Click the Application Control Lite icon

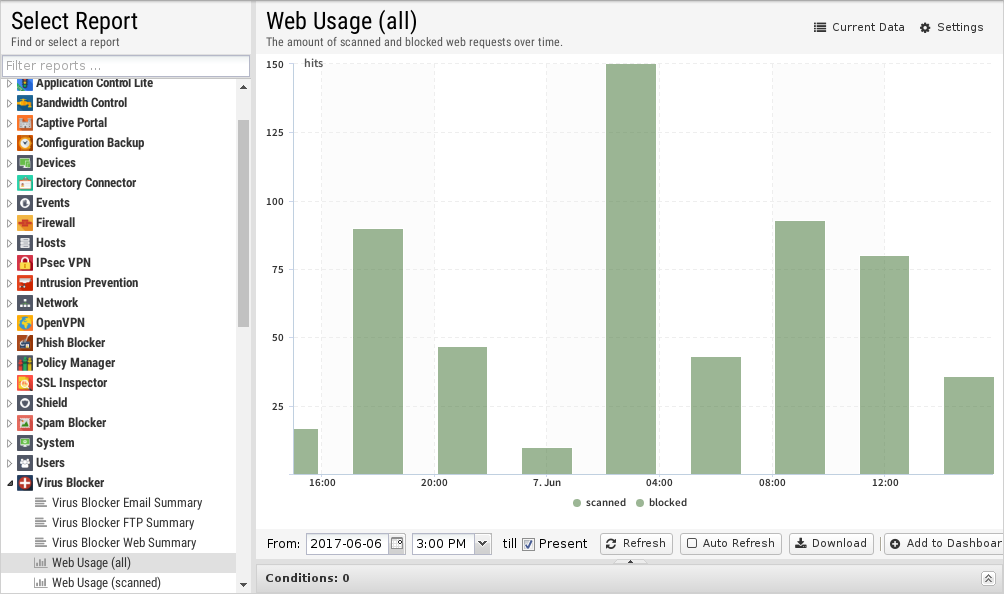click(24, 84)
